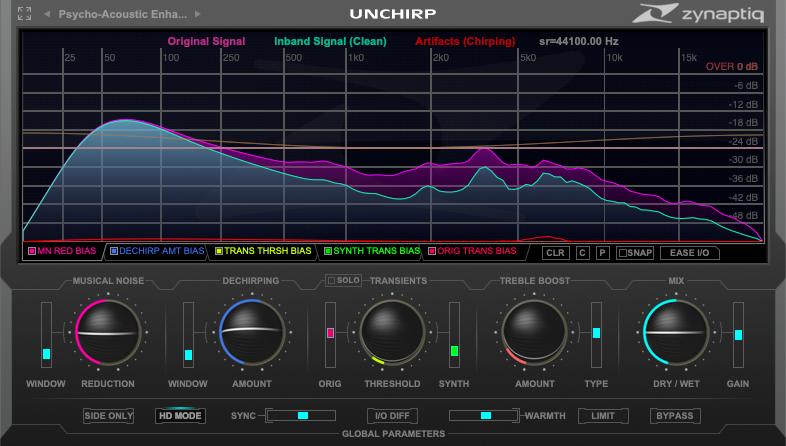This screenshot has width=786, height=446.
Task: Toggle HD MODE button
Action: click(x=180, y=416)
